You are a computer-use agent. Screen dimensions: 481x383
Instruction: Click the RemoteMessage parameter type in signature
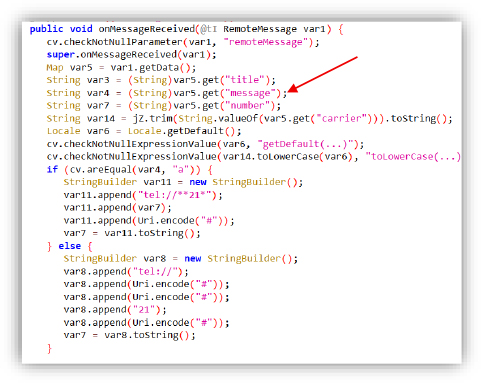click(x=260, y=29)
